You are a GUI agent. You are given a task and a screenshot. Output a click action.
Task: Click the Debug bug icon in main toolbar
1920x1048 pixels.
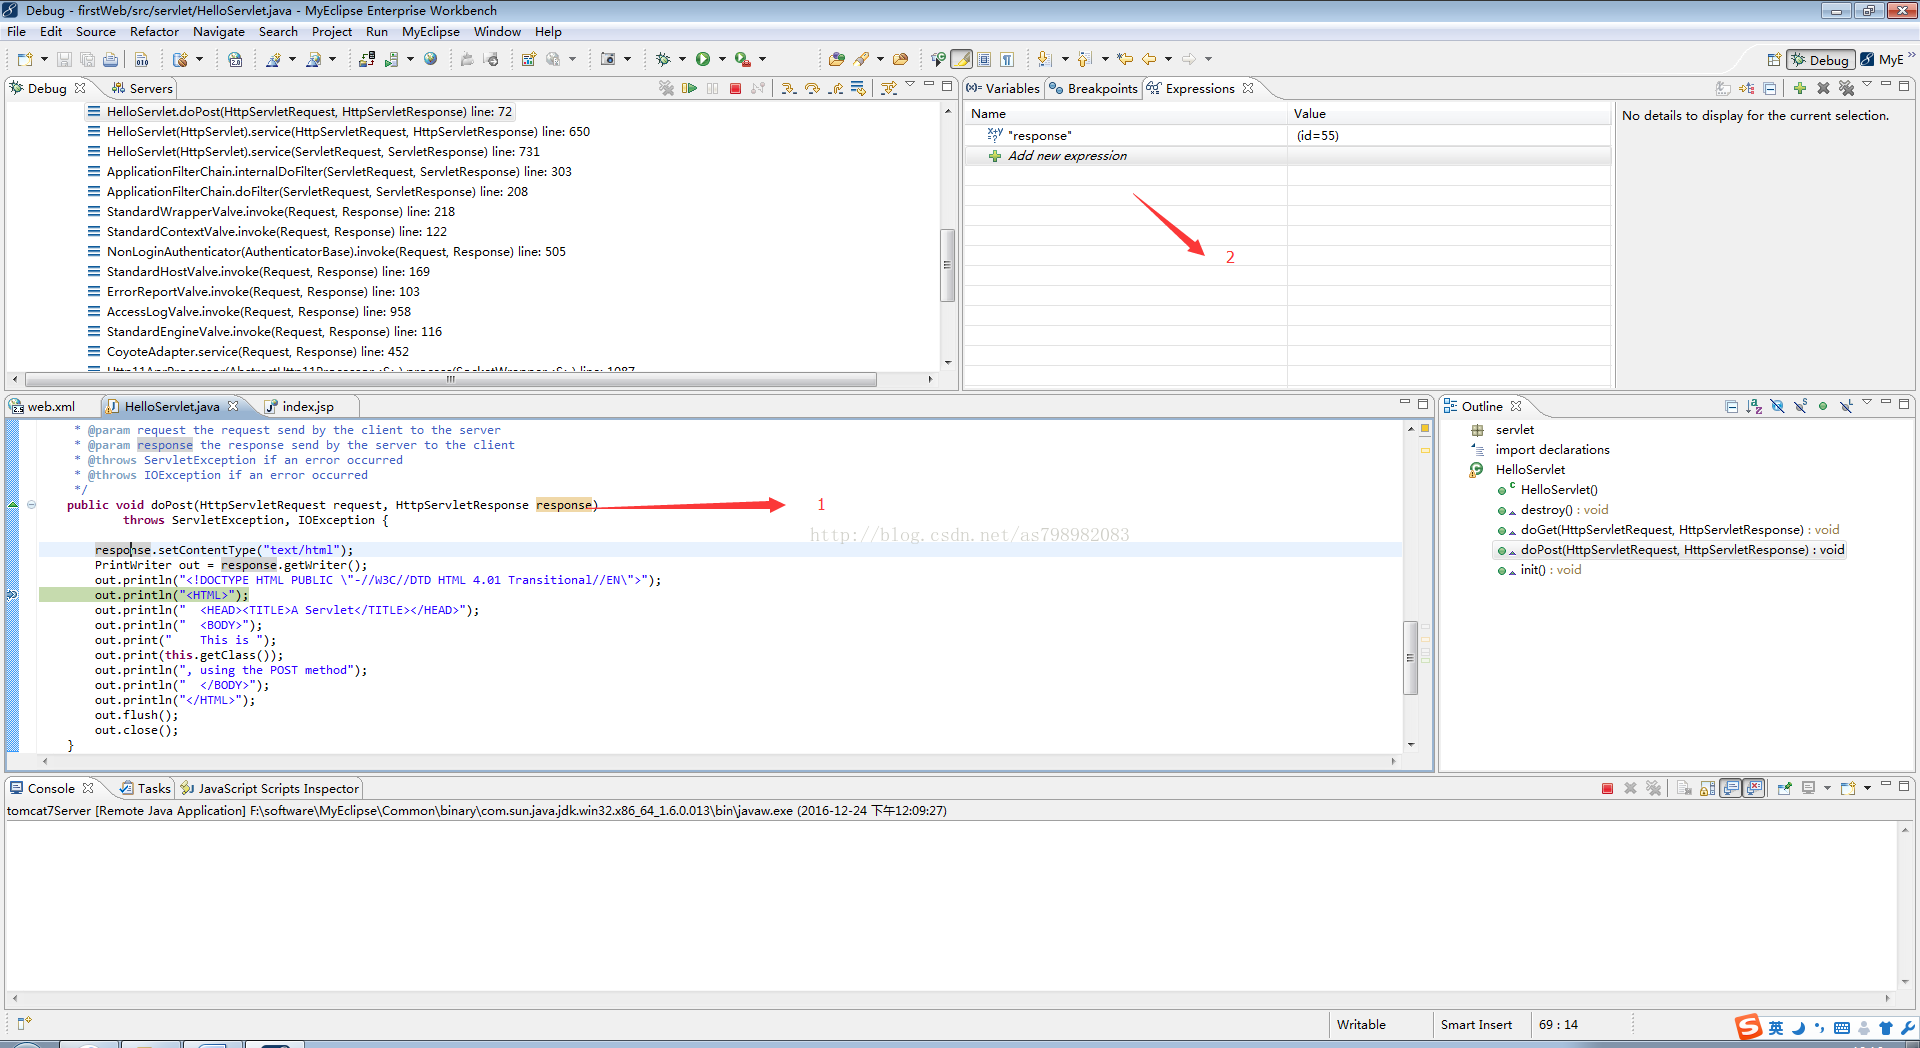[663, 60]
